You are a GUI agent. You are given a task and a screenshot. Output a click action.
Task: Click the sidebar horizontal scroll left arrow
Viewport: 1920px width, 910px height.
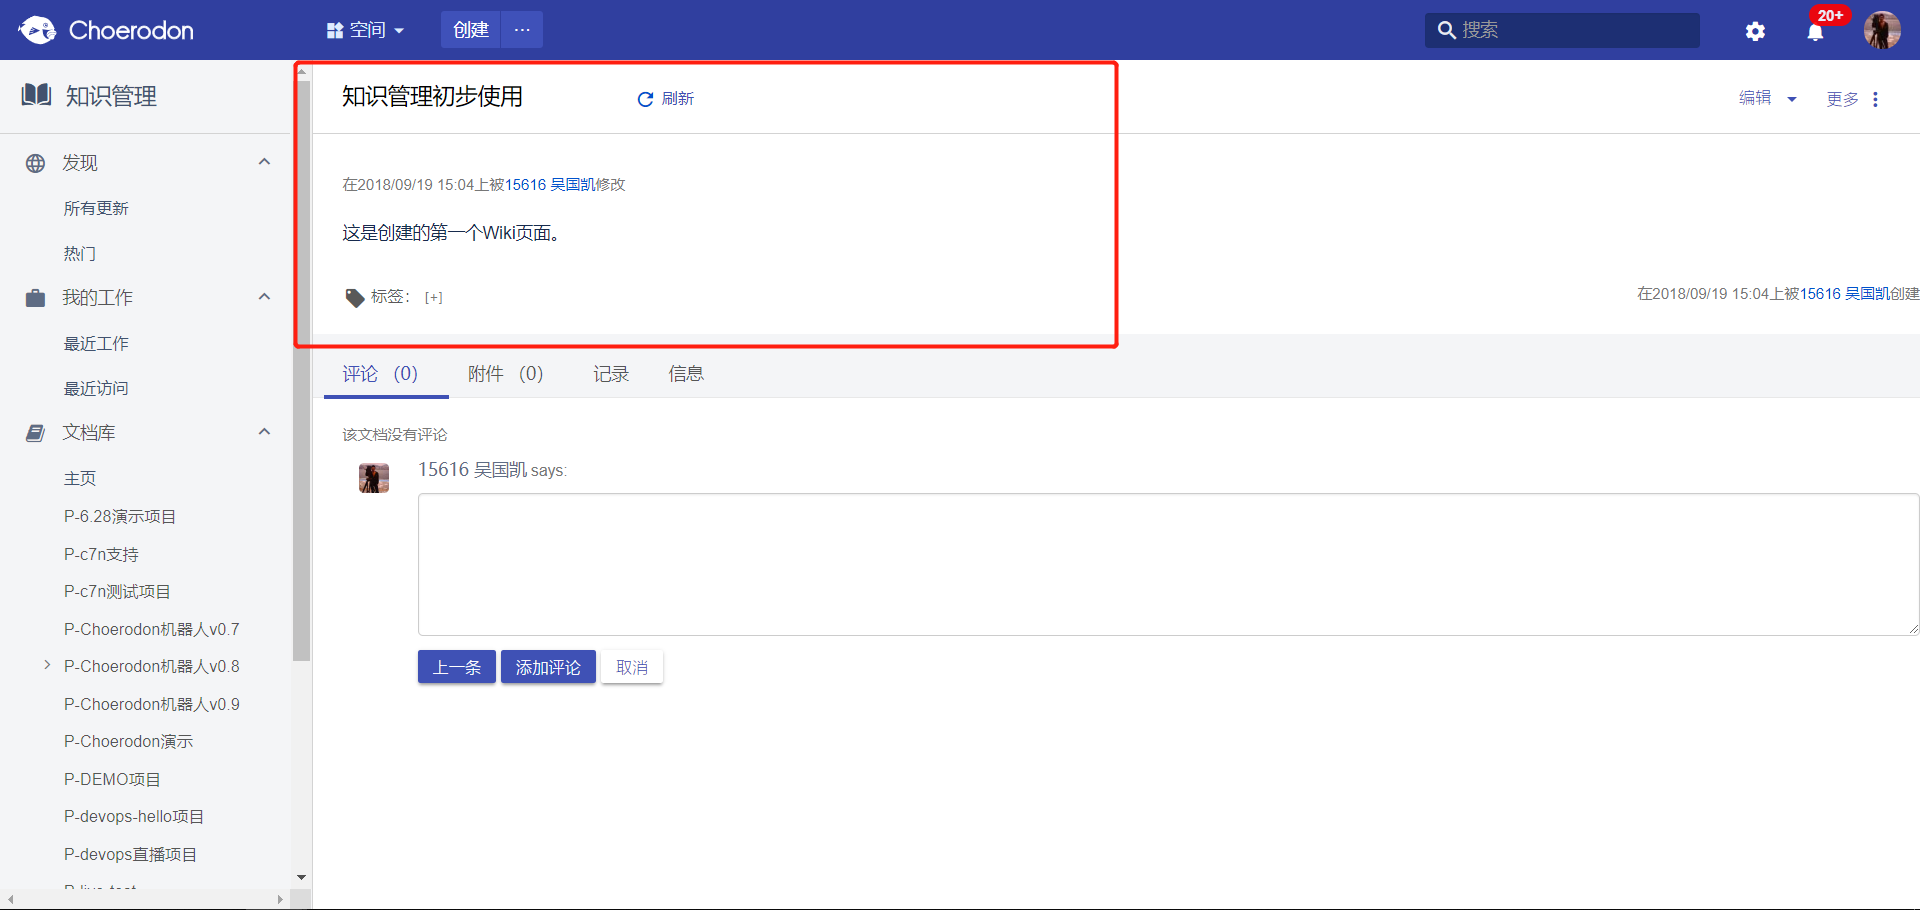tap(10, 900)
